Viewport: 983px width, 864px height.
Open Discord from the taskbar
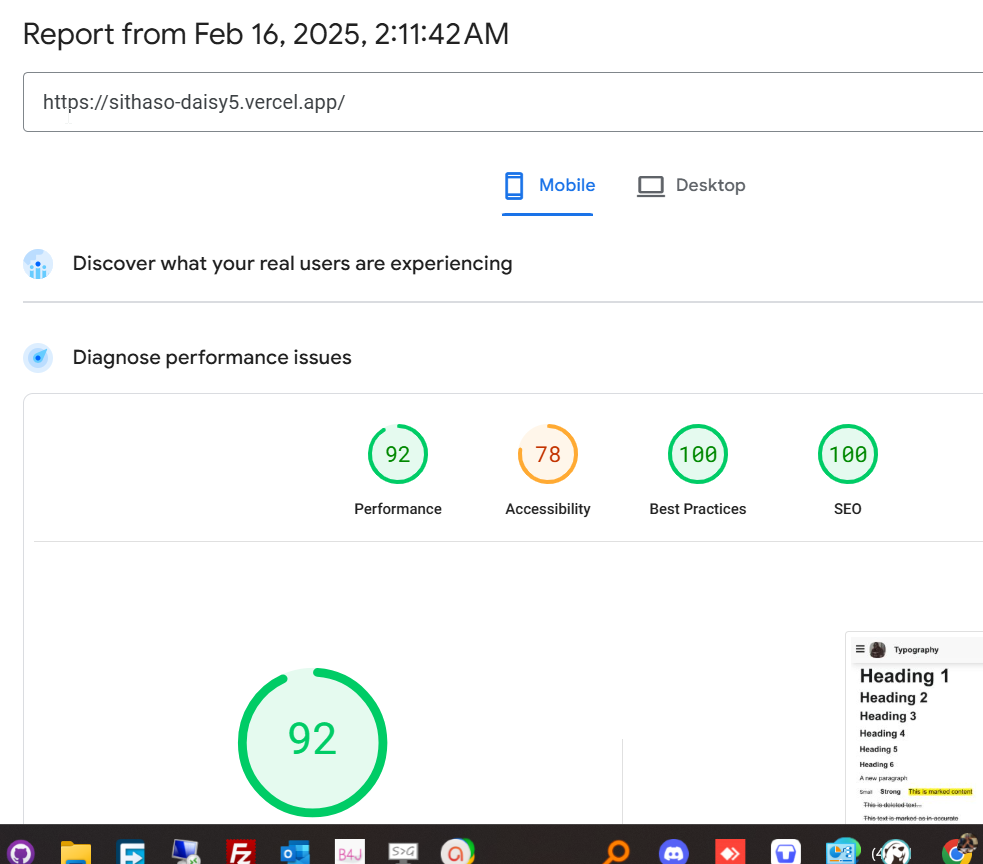(674, 851)
